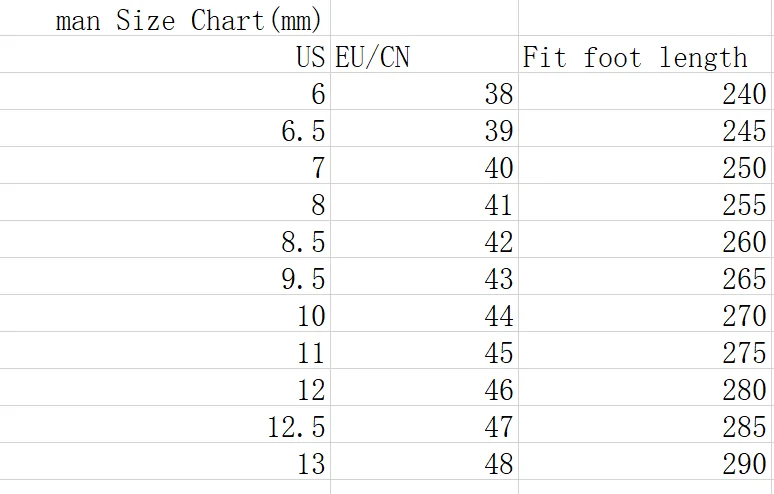The width and height of the screenshot is (774, 494).
Task: Select the foot length 290 cell
Action: [x=645, y=461]
